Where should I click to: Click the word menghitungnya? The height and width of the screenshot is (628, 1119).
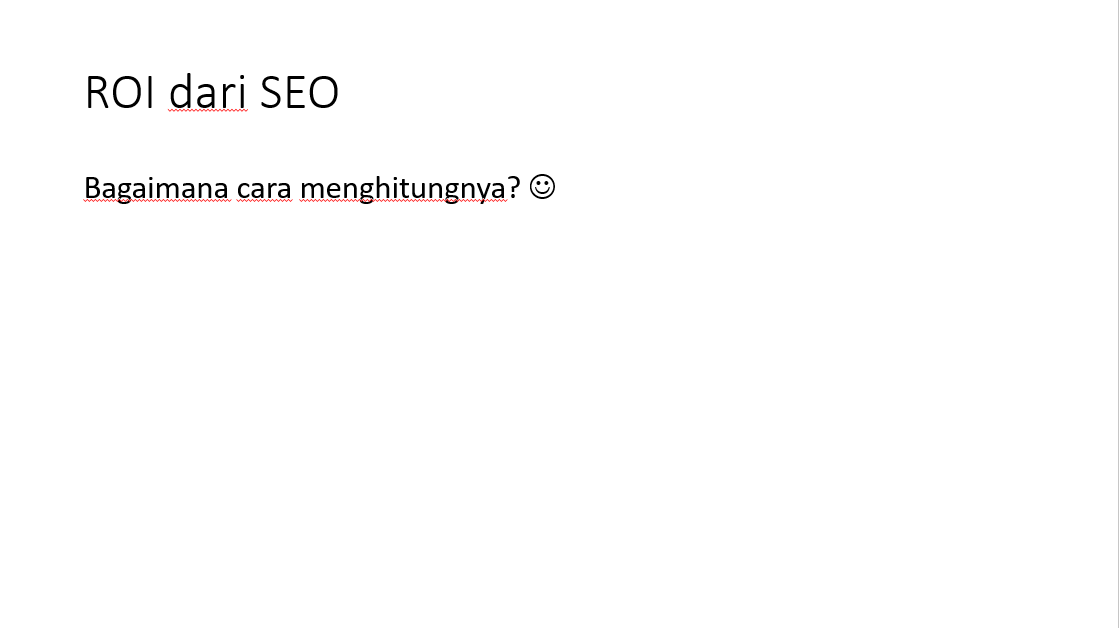pyautogui.click(x=403, y=188)
